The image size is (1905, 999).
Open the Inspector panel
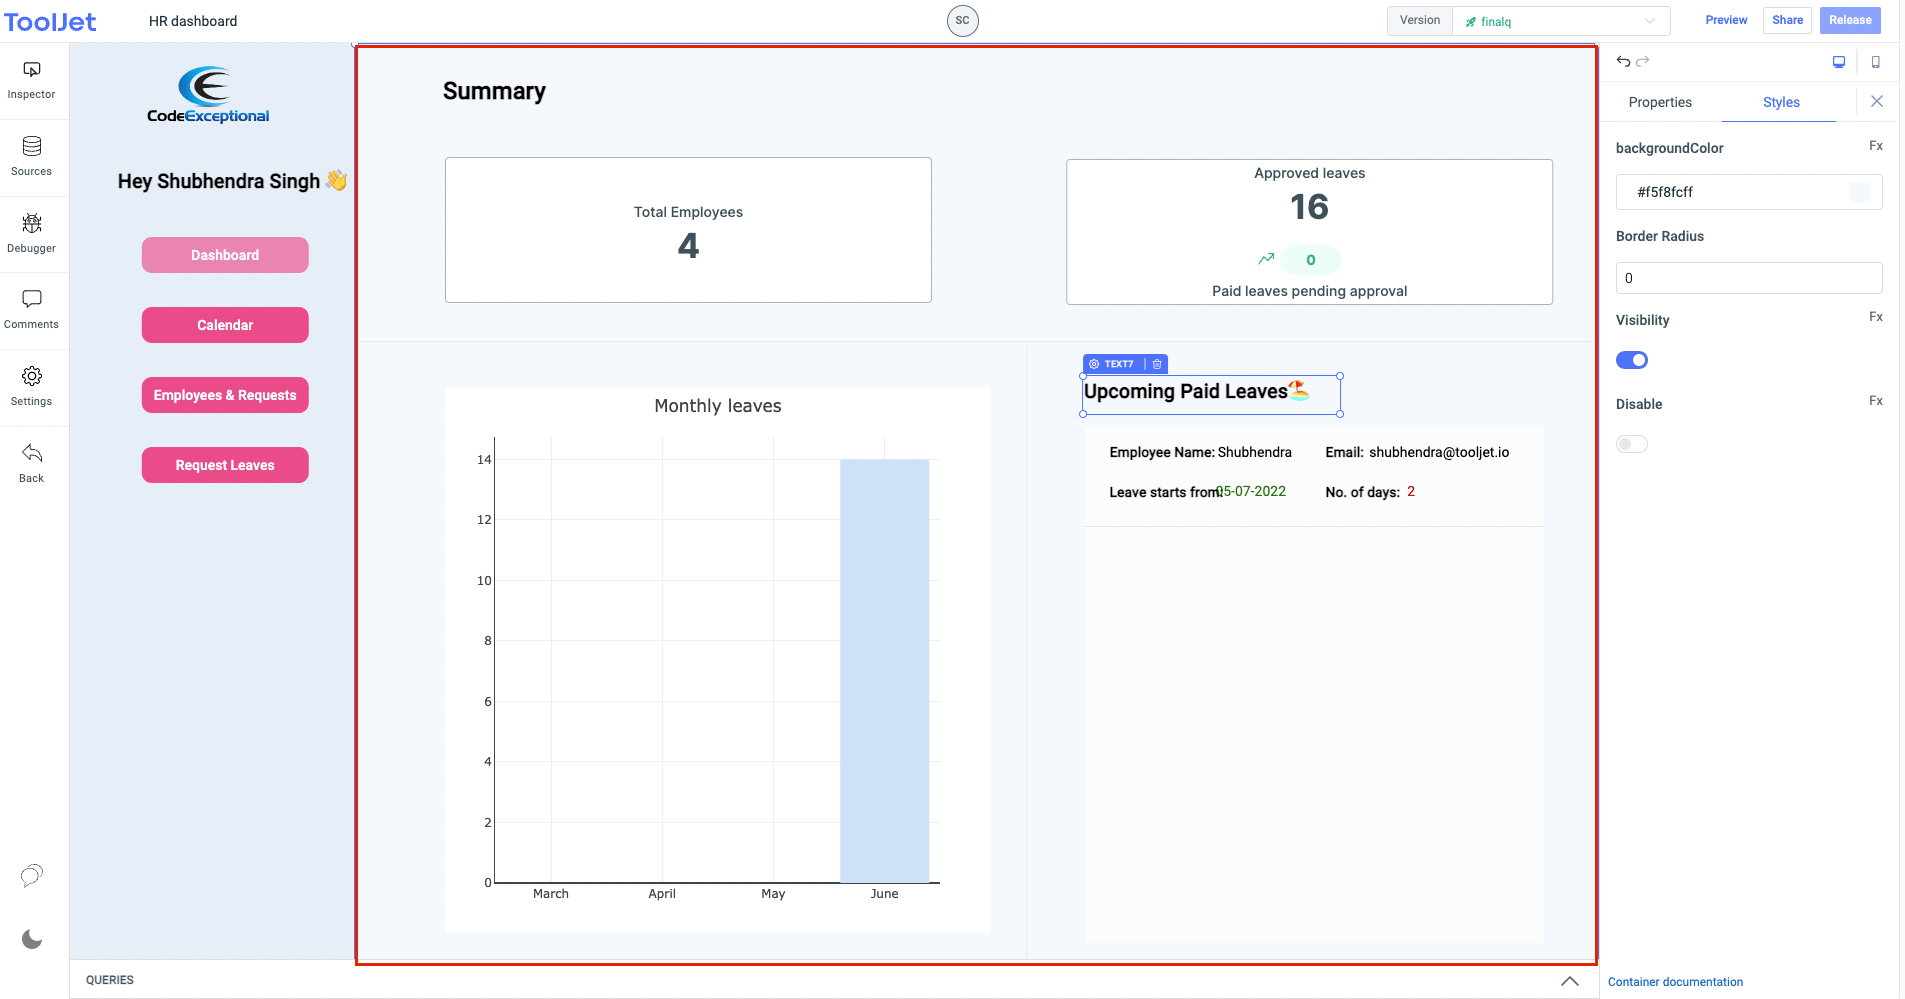pyautogui.click(x=31, y=78)
